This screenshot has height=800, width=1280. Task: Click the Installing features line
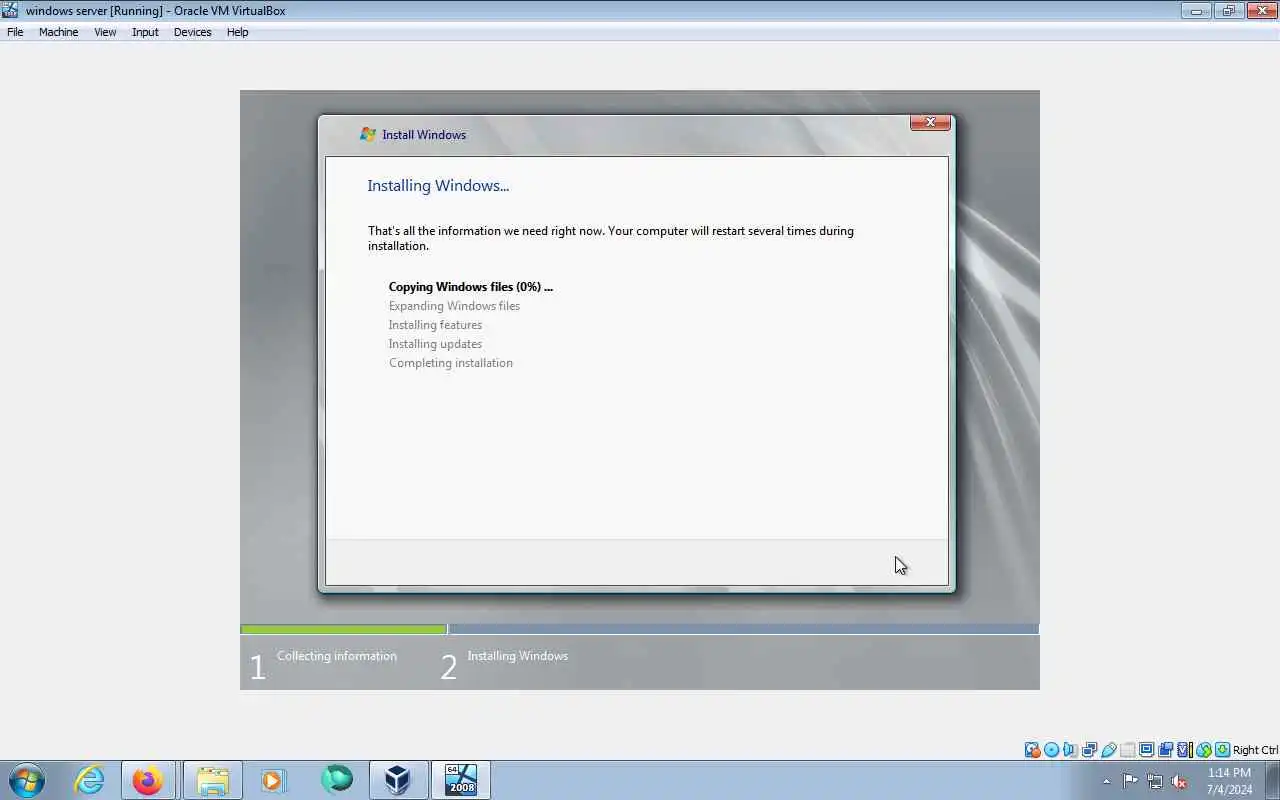[x=435, y=325]
